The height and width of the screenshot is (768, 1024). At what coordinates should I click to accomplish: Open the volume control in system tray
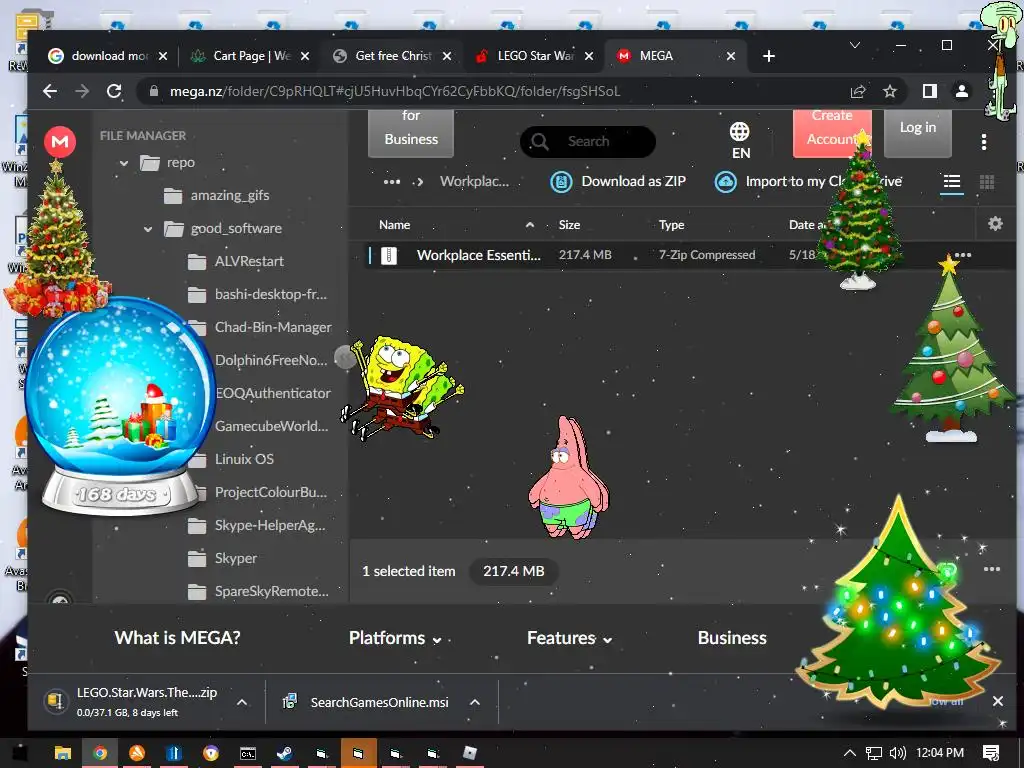click(898, 753)
